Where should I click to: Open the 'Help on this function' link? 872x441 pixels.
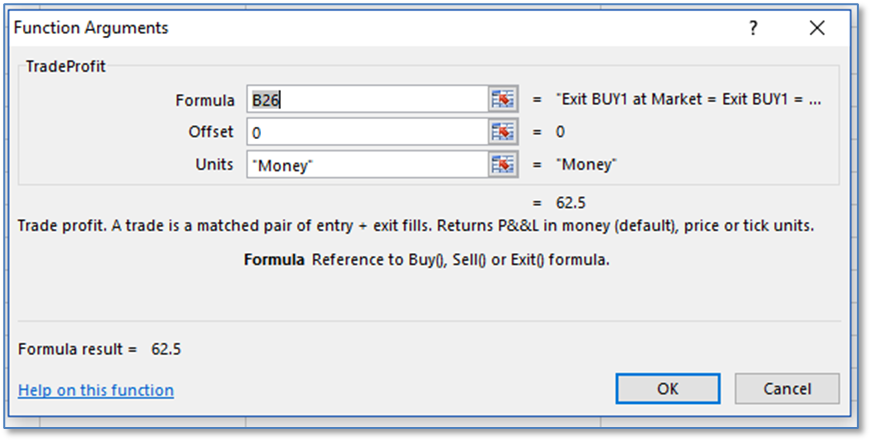pyautogui.click(x=96, y=390)
